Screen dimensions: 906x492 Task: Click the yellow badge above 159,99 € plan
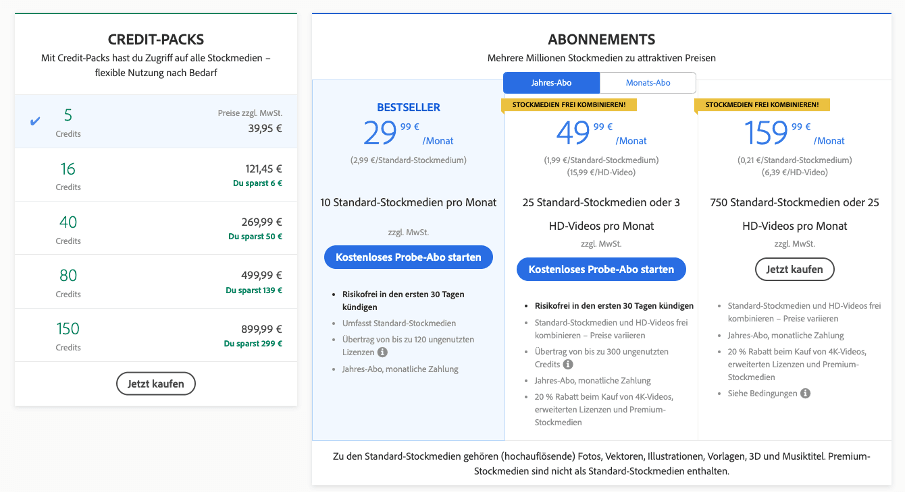pos(762,104)
